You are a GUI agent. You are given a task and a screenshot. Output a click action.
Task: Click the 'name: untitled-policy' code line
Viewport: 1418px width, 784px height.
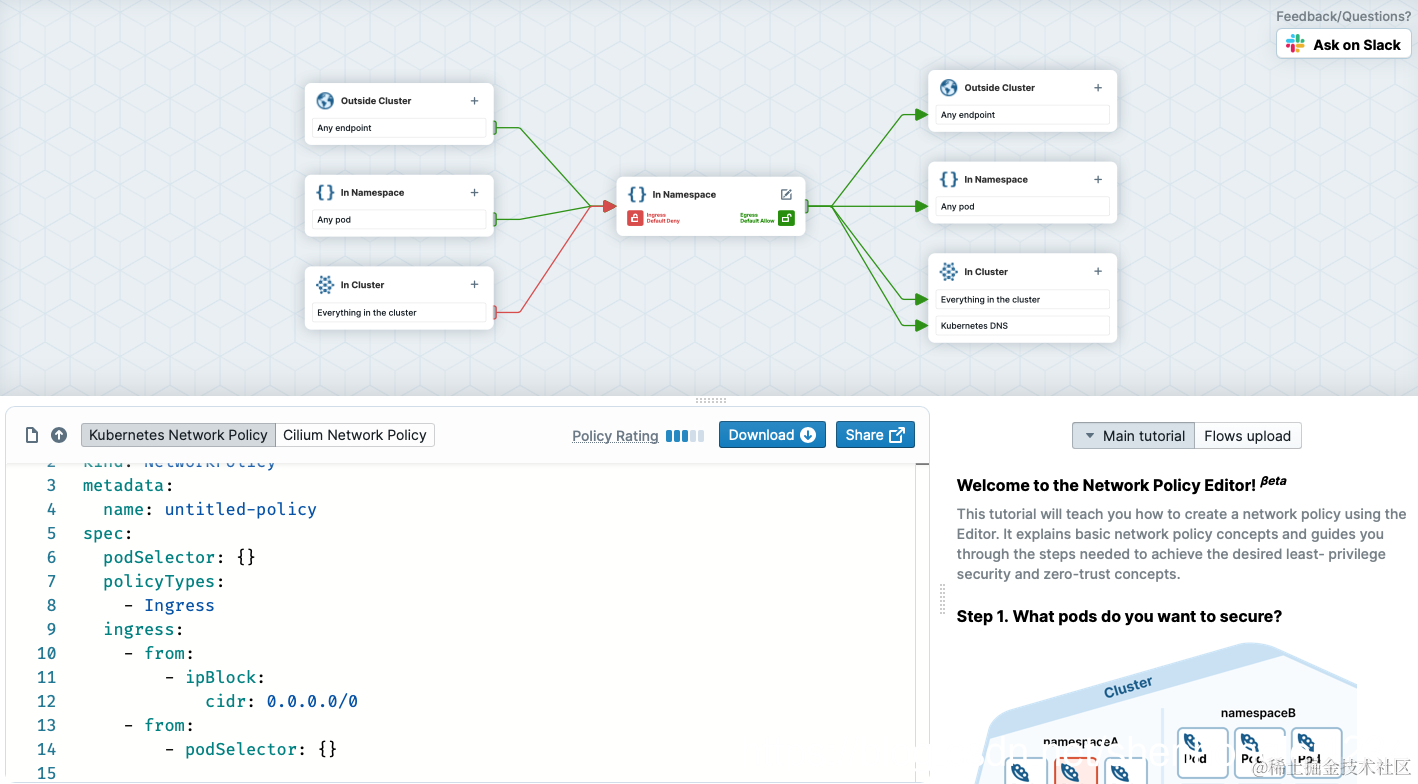pyautogui.click(x=210, y=509)
